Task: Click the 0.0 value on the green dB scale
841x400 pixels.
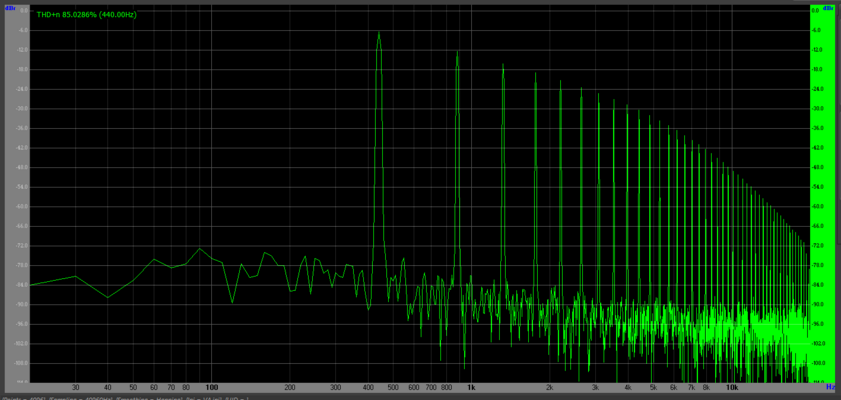Action: point(815,11)
